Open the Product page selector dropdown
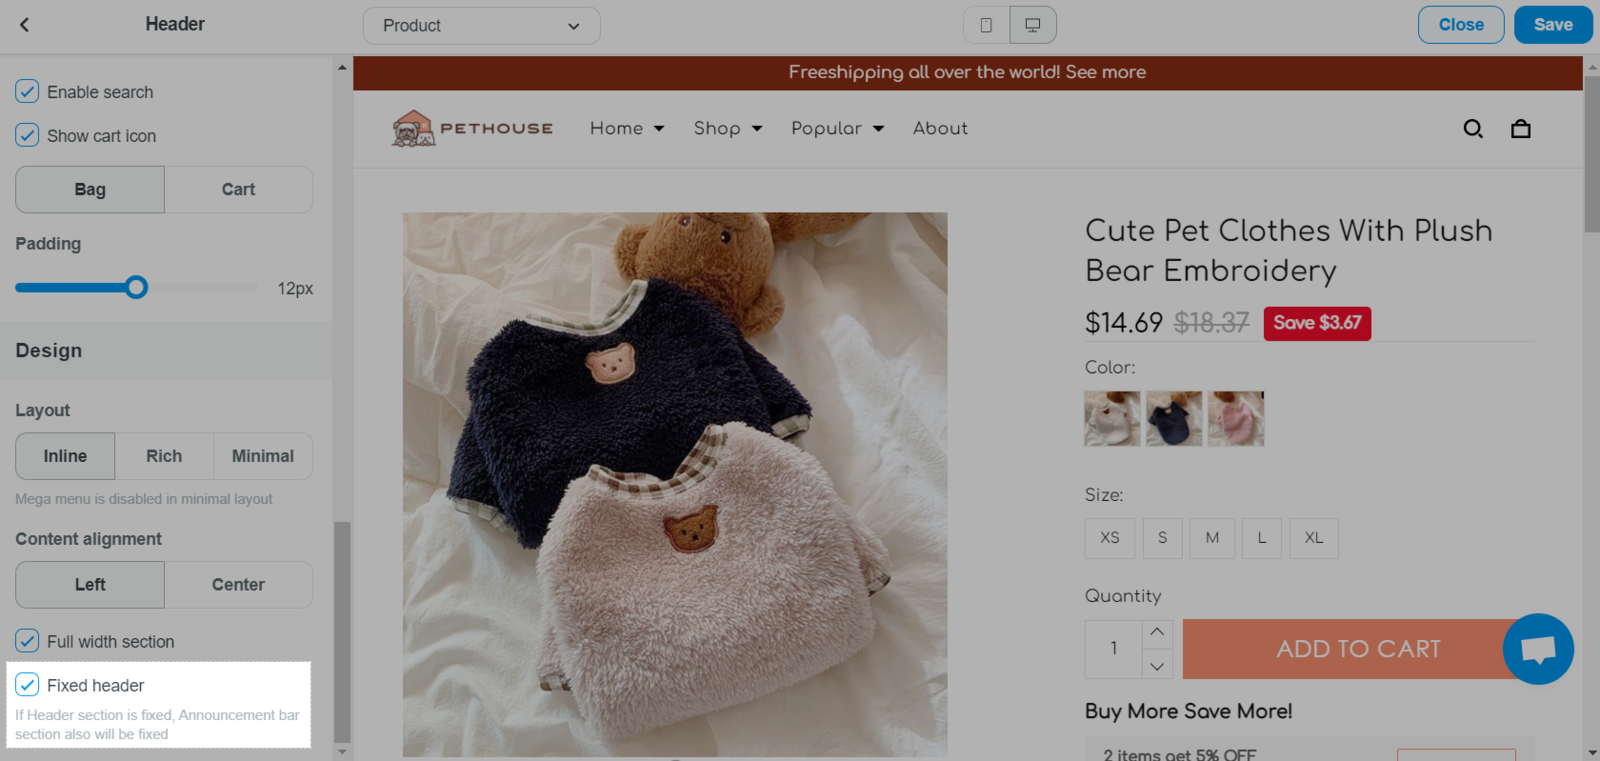 [481, 26]
